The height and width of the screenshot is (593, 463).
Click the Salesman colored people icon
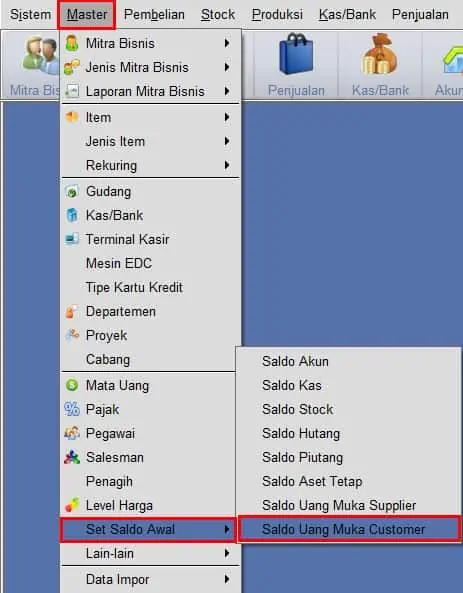pyautogui.click(x=72, y=458)
